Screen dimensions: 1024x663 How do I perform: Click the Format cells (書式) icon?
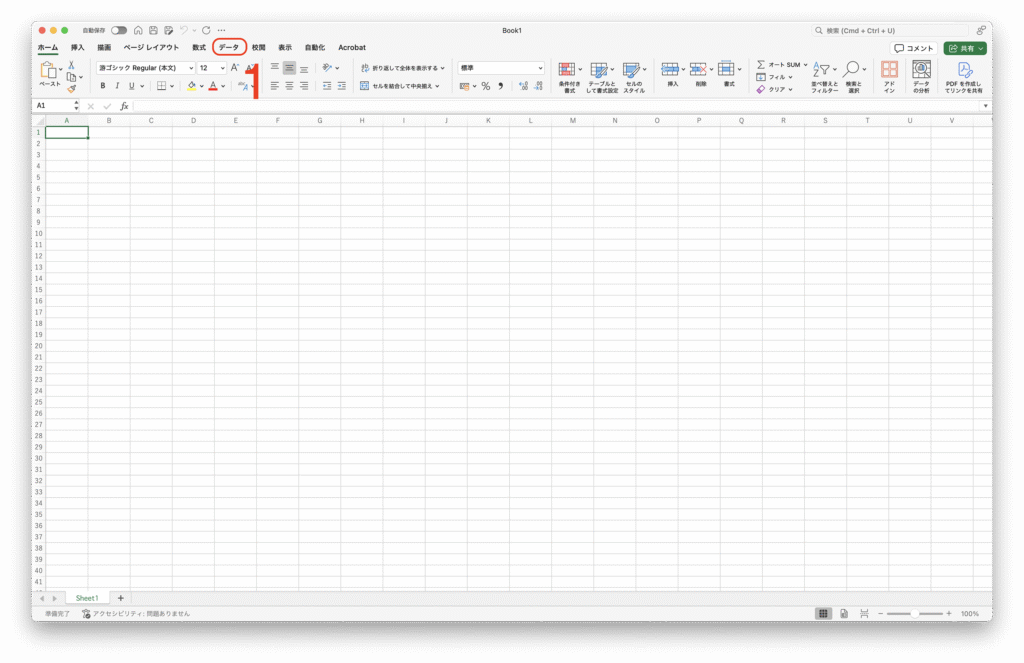(726, 69)
